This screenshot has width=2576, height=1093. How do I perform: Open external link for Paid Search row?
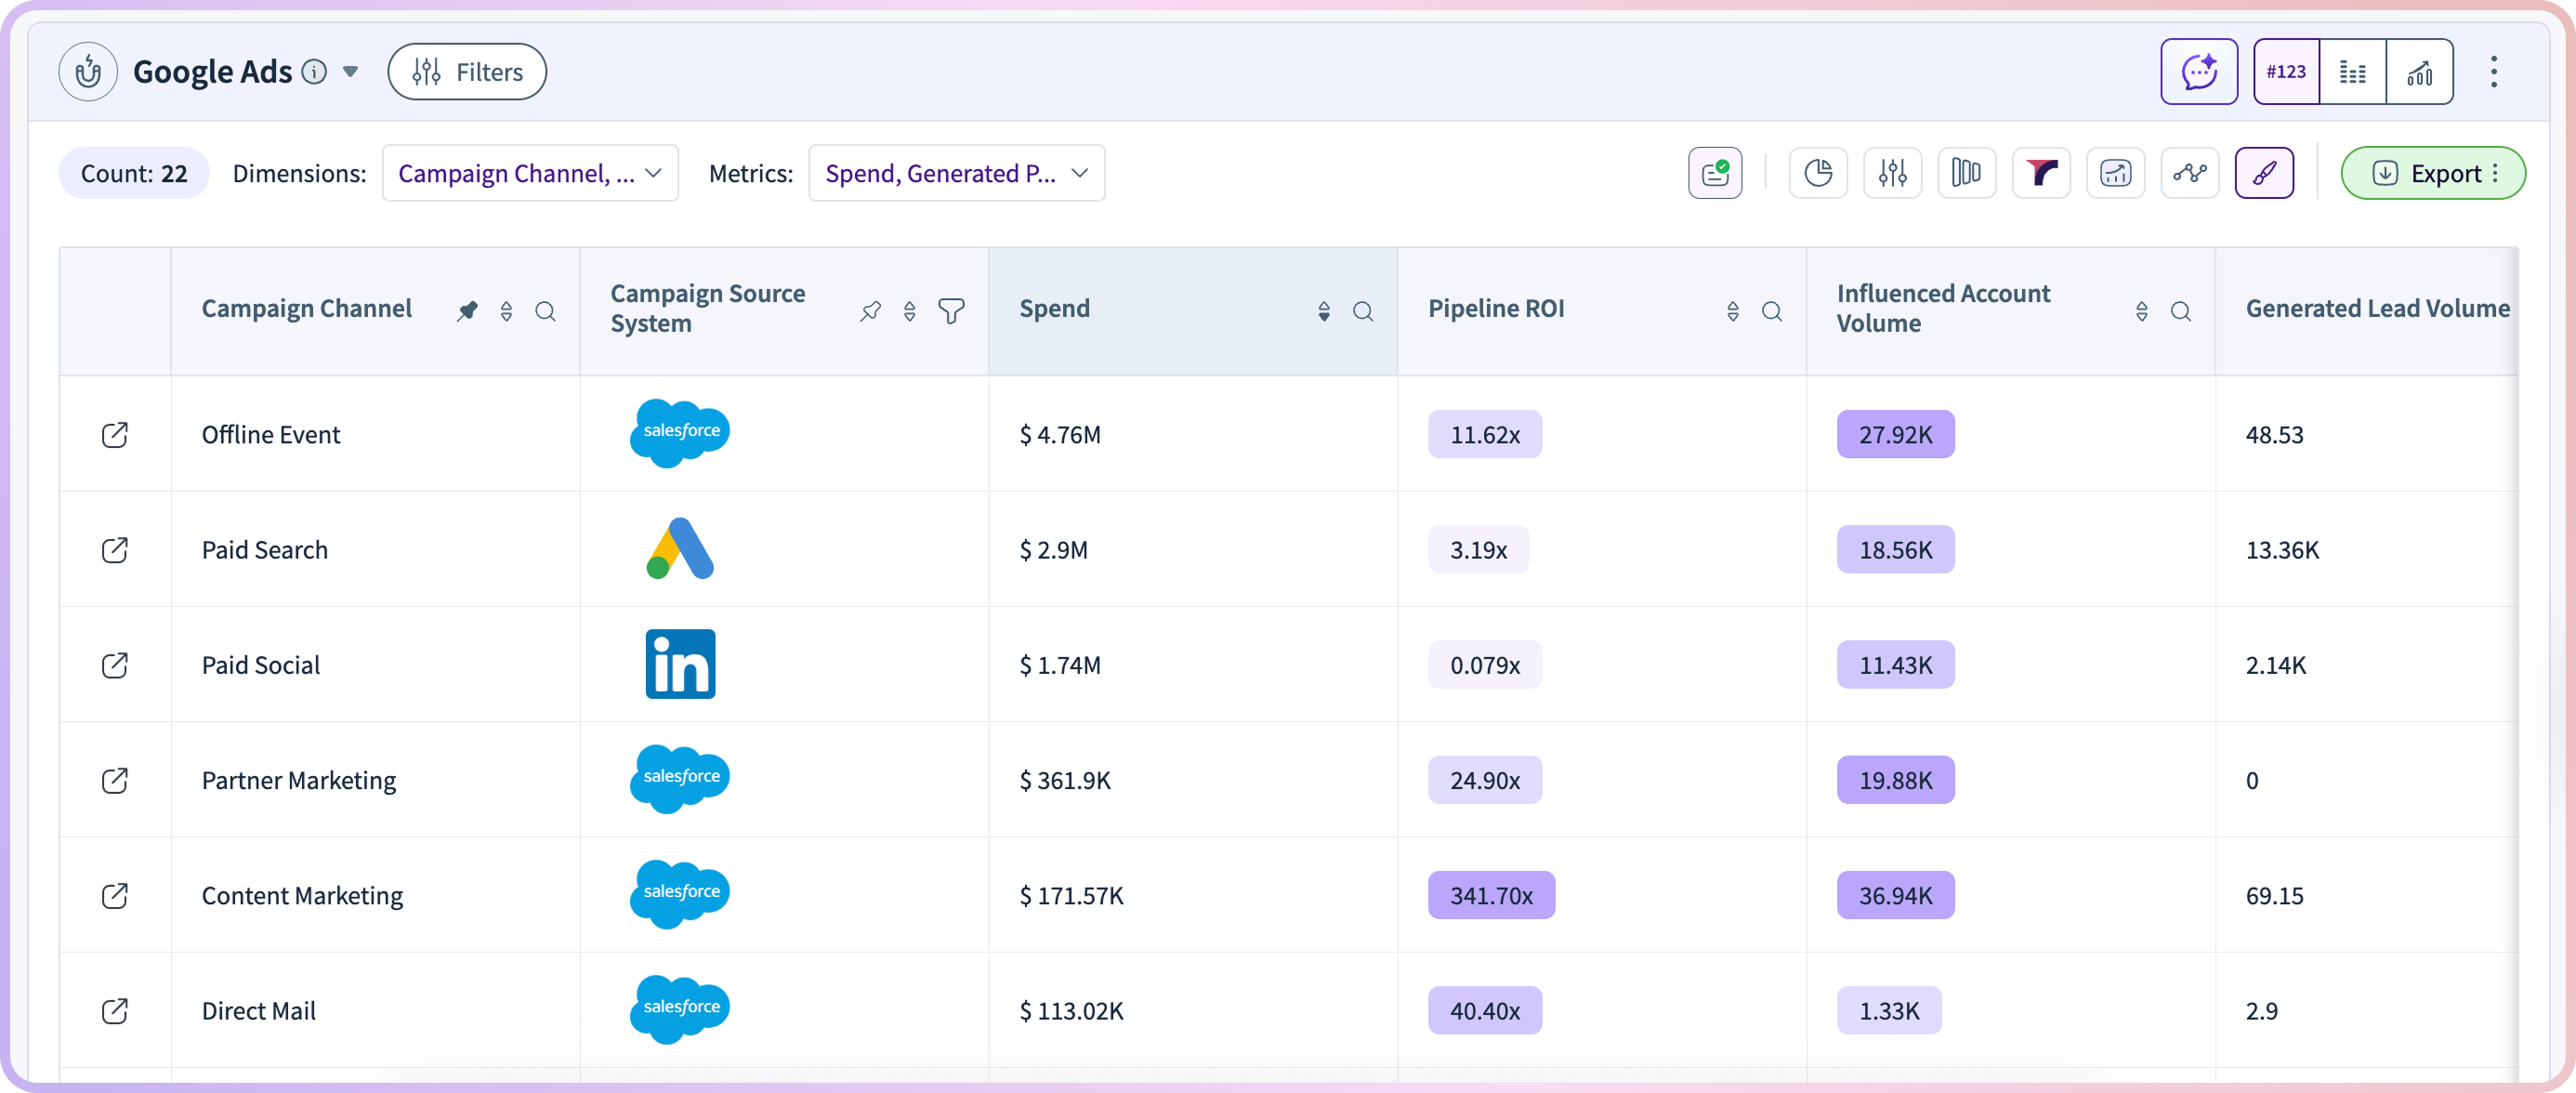point(115,550)
